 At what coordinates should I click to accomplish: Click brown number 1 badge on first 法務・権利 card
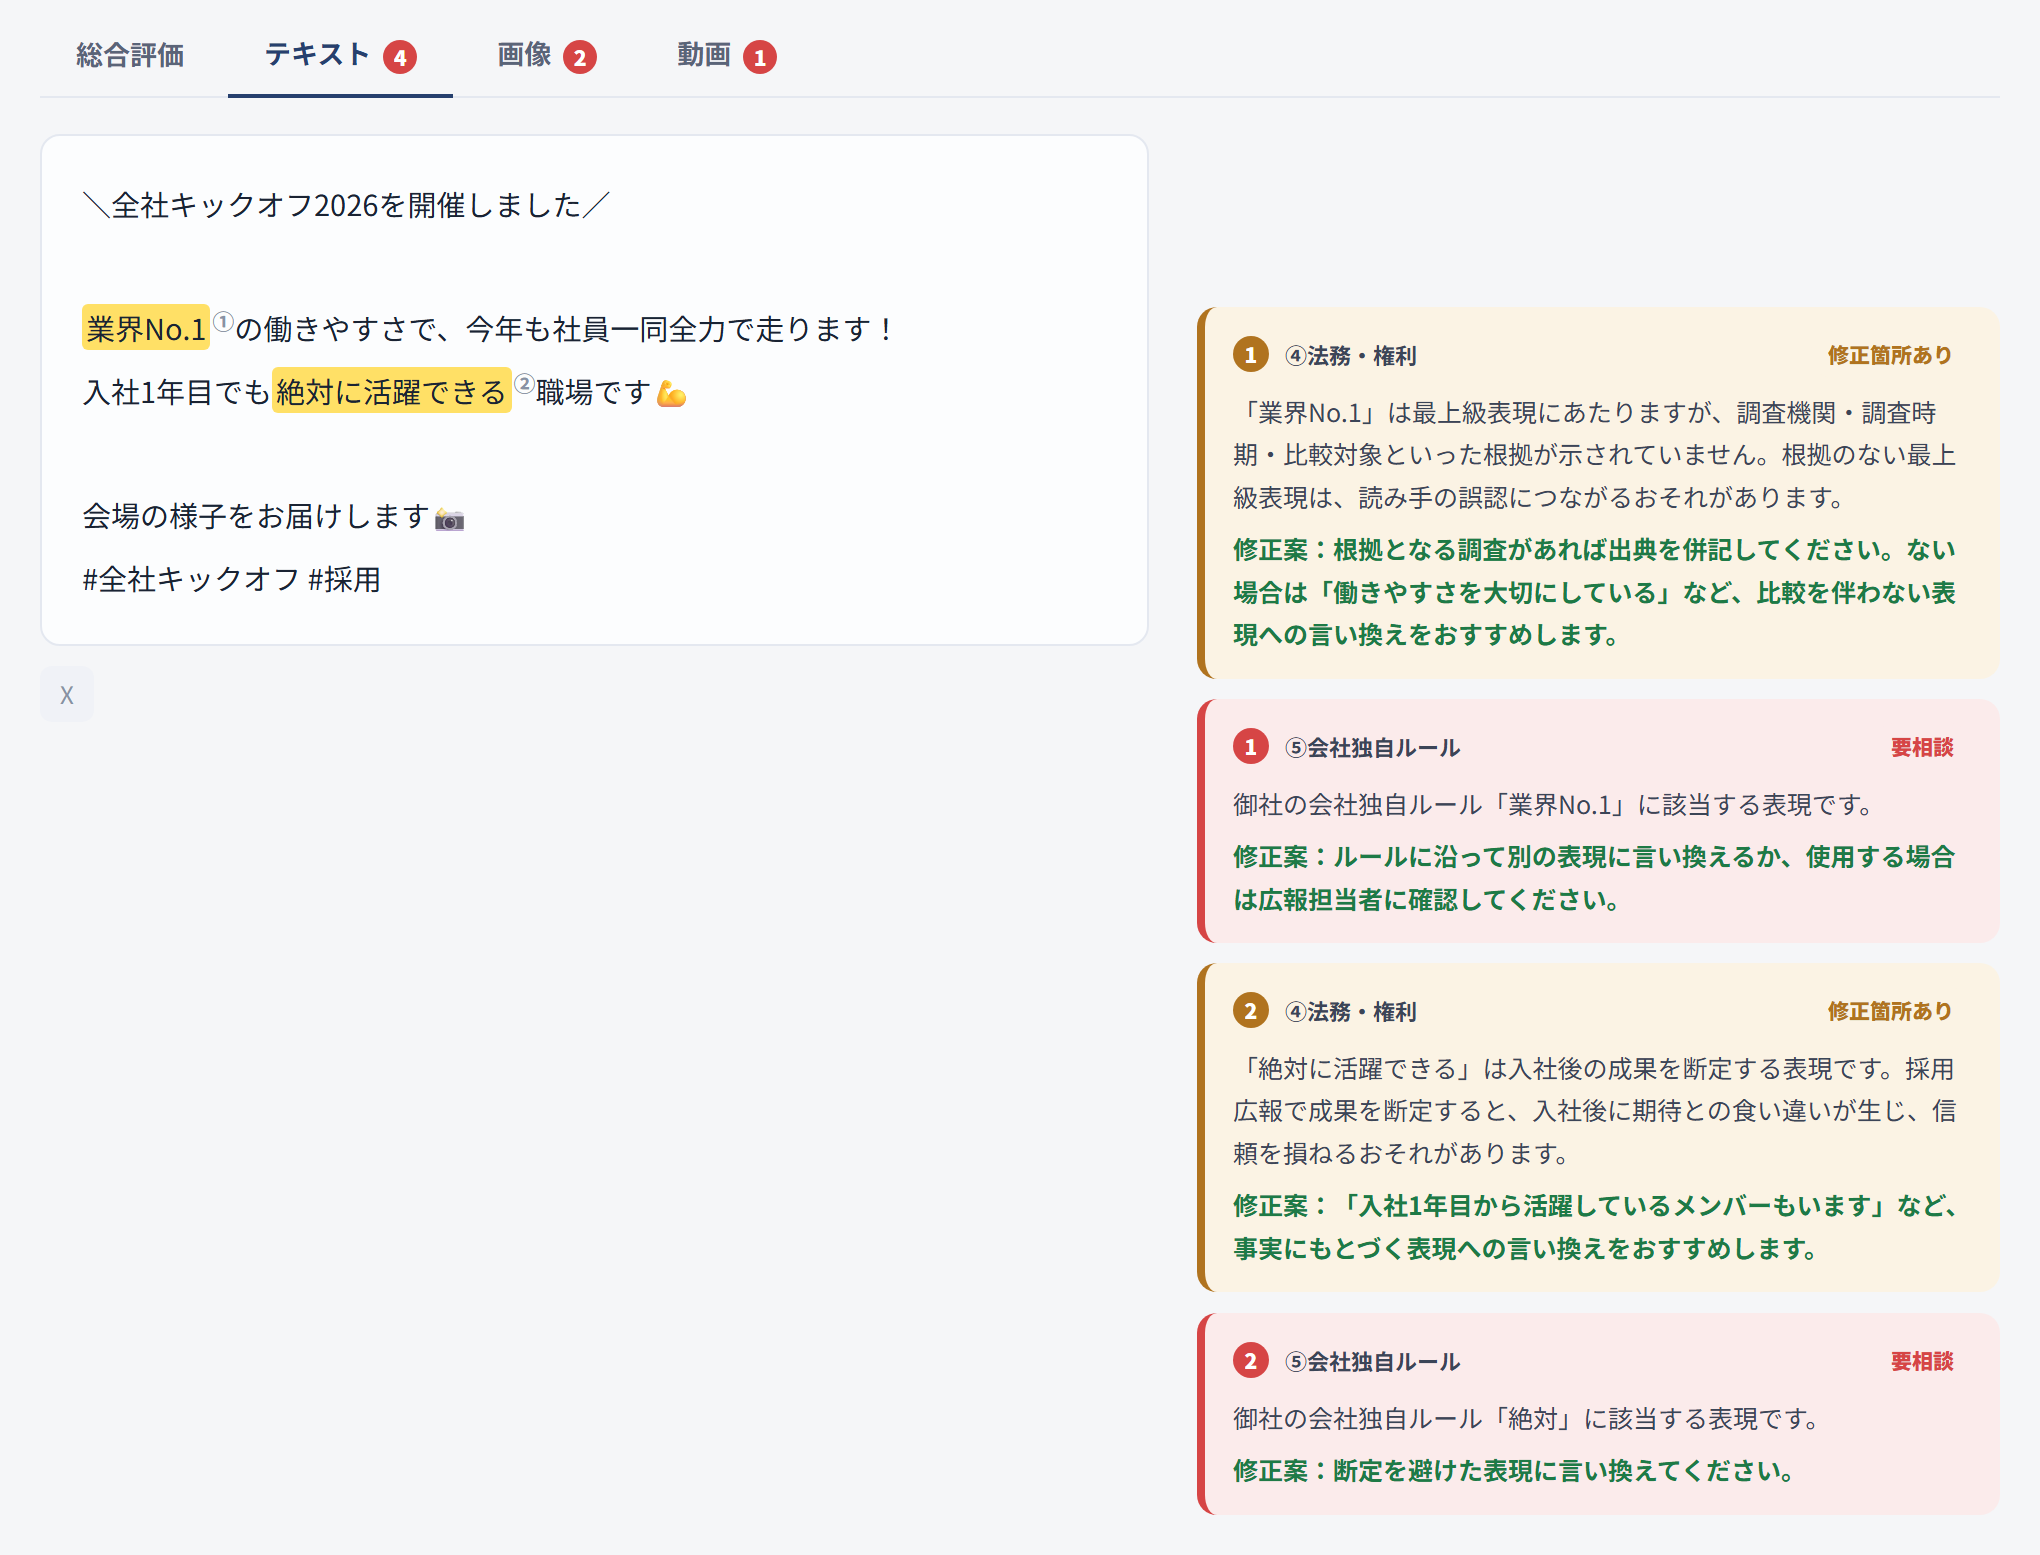1251,354
